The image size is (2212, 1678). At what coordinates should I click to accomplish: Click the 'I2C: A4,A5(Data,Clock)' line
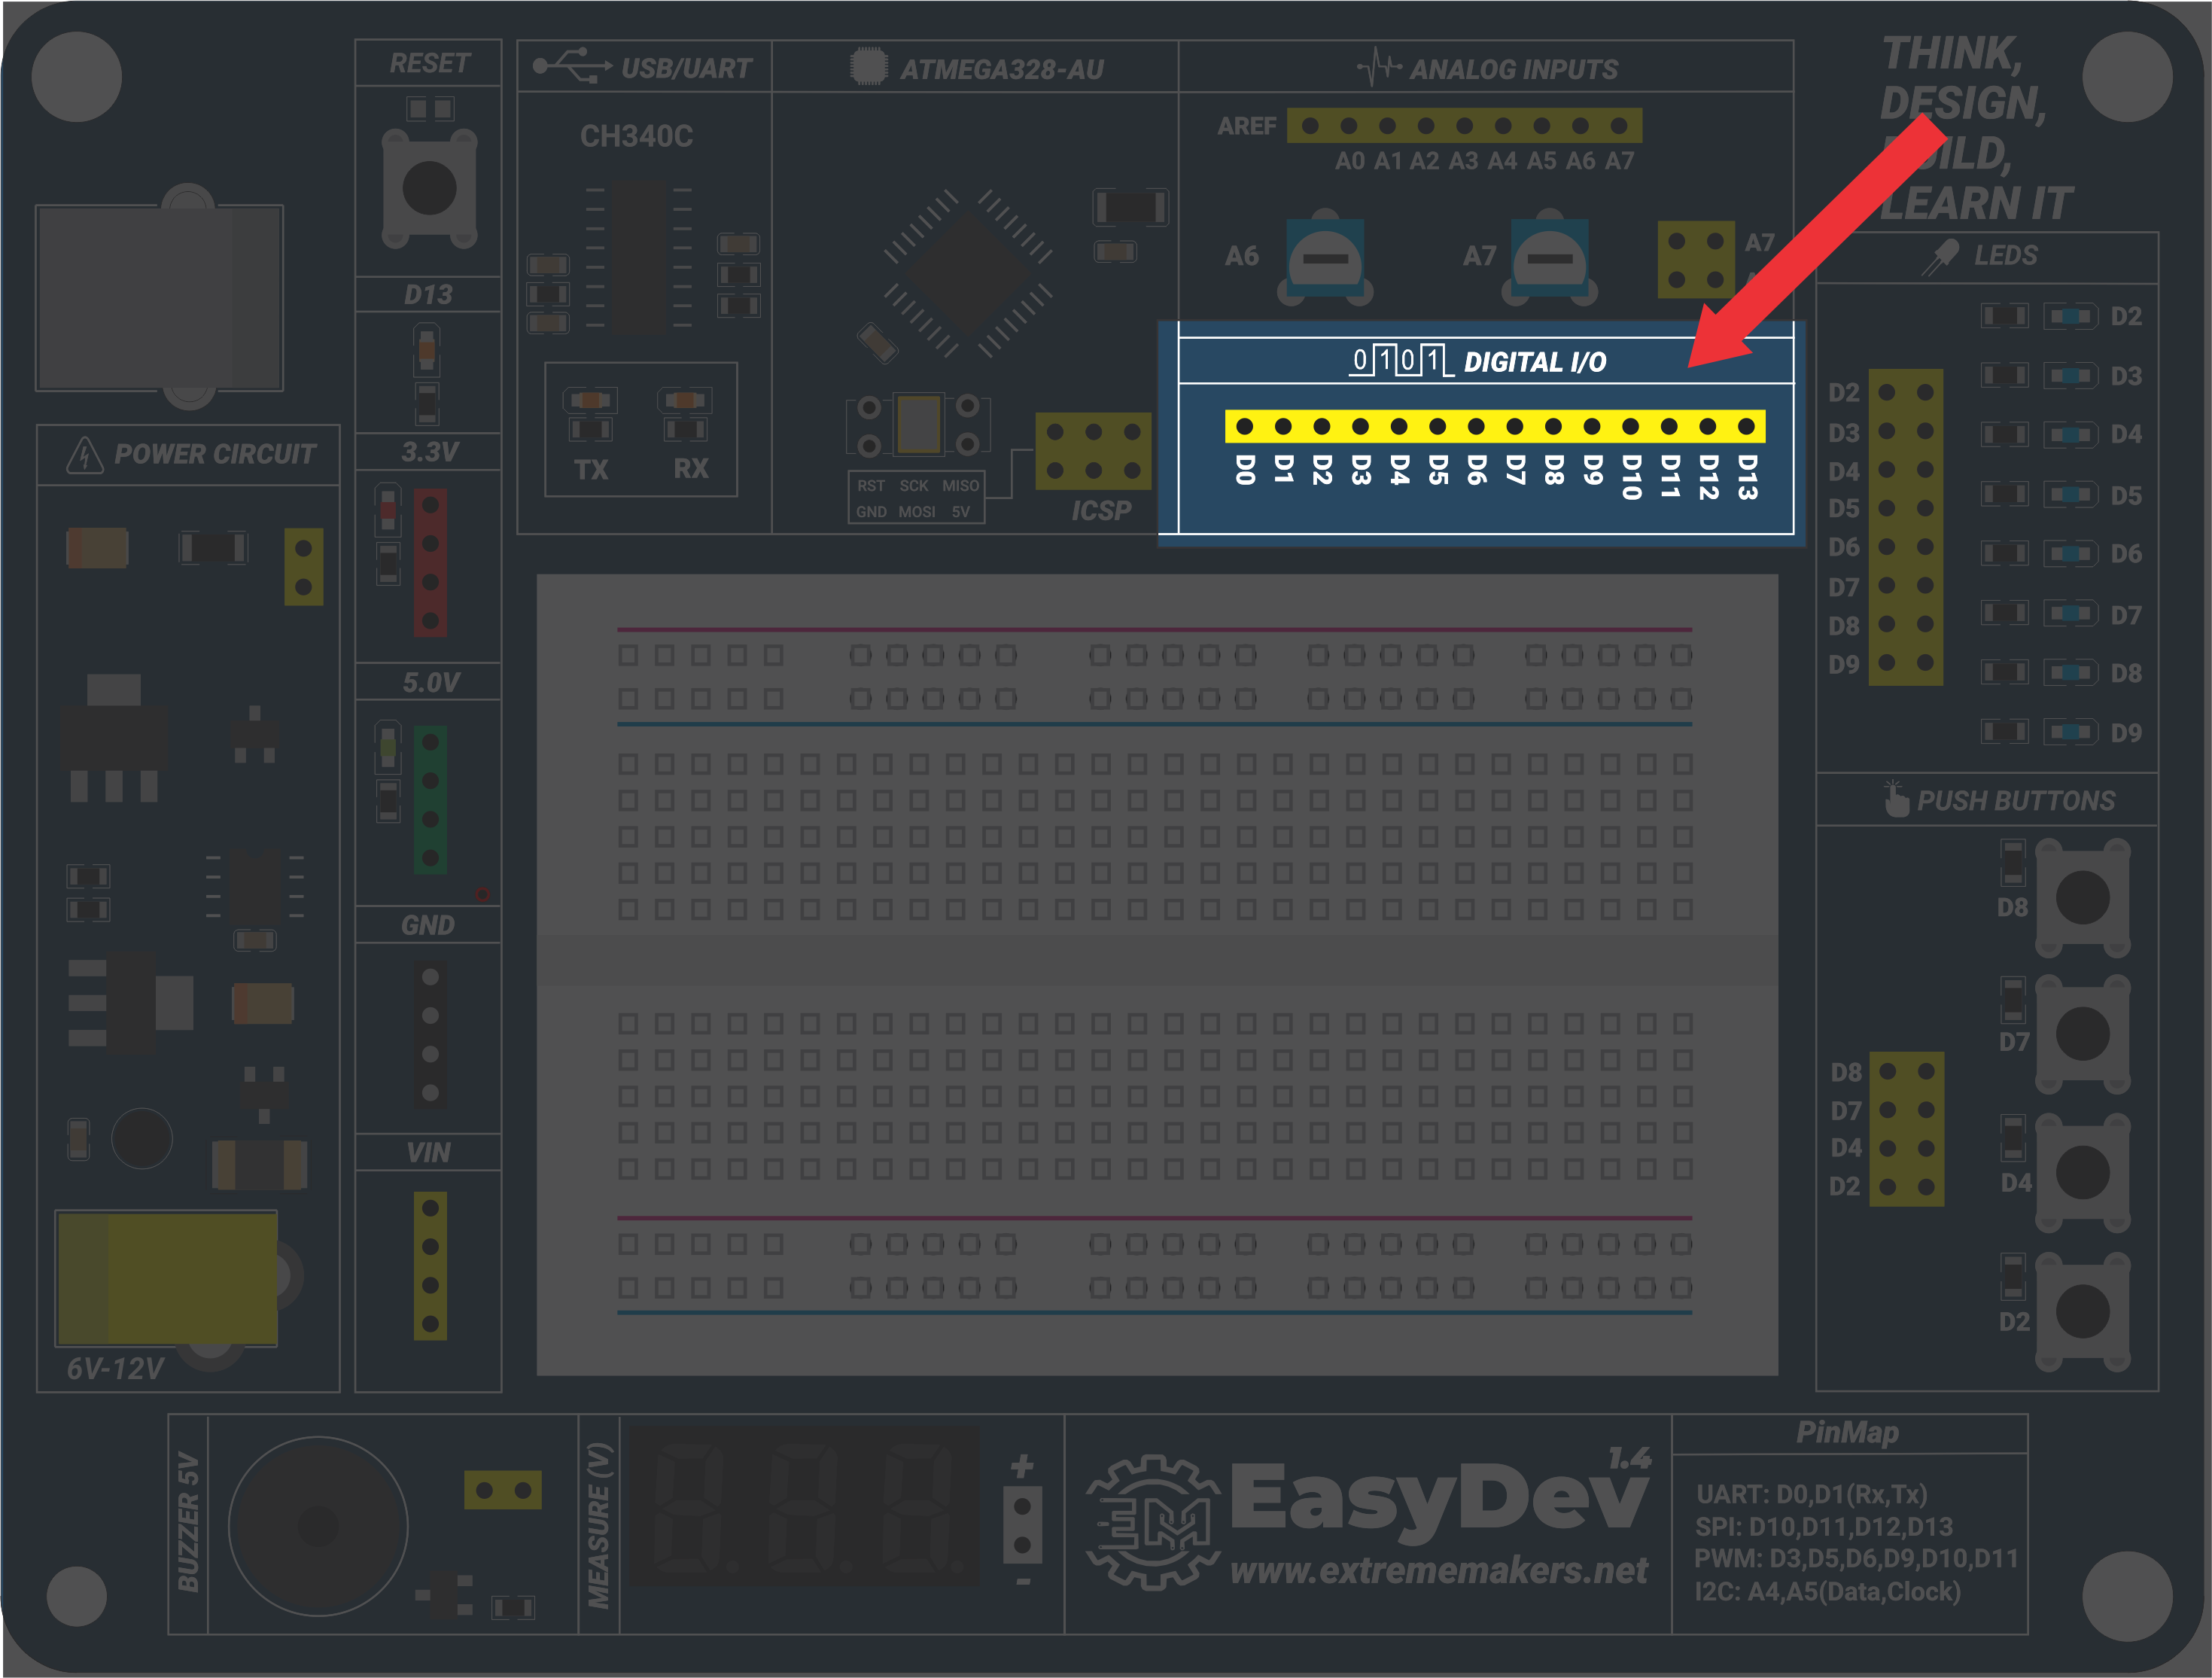tap(1828, 1592)
